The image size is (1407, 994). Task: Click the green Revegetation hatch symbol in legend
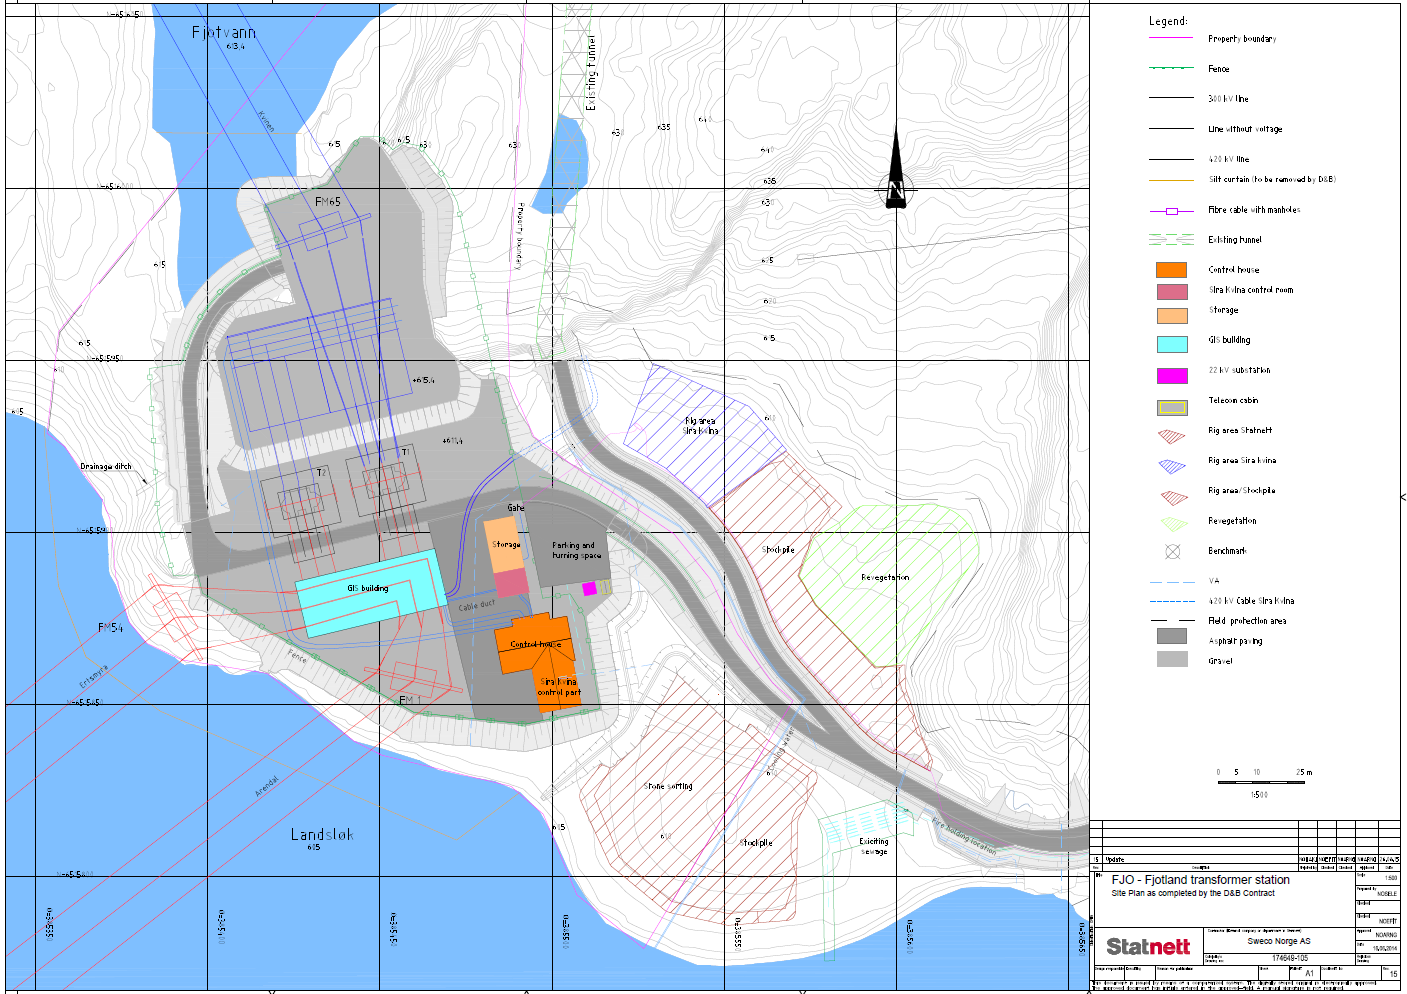tap(1173, 523)
